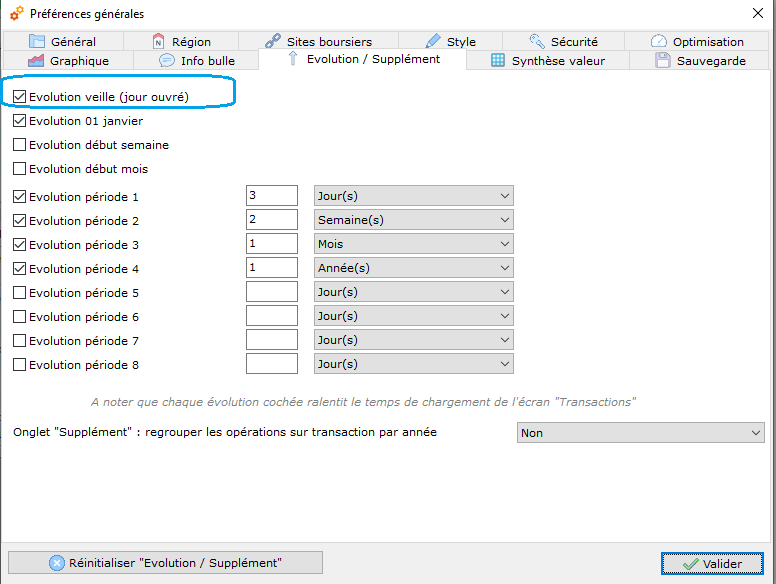Disable Evolution période 3
The width and height of the screenshot is (776, 584).
coord(19,244)
